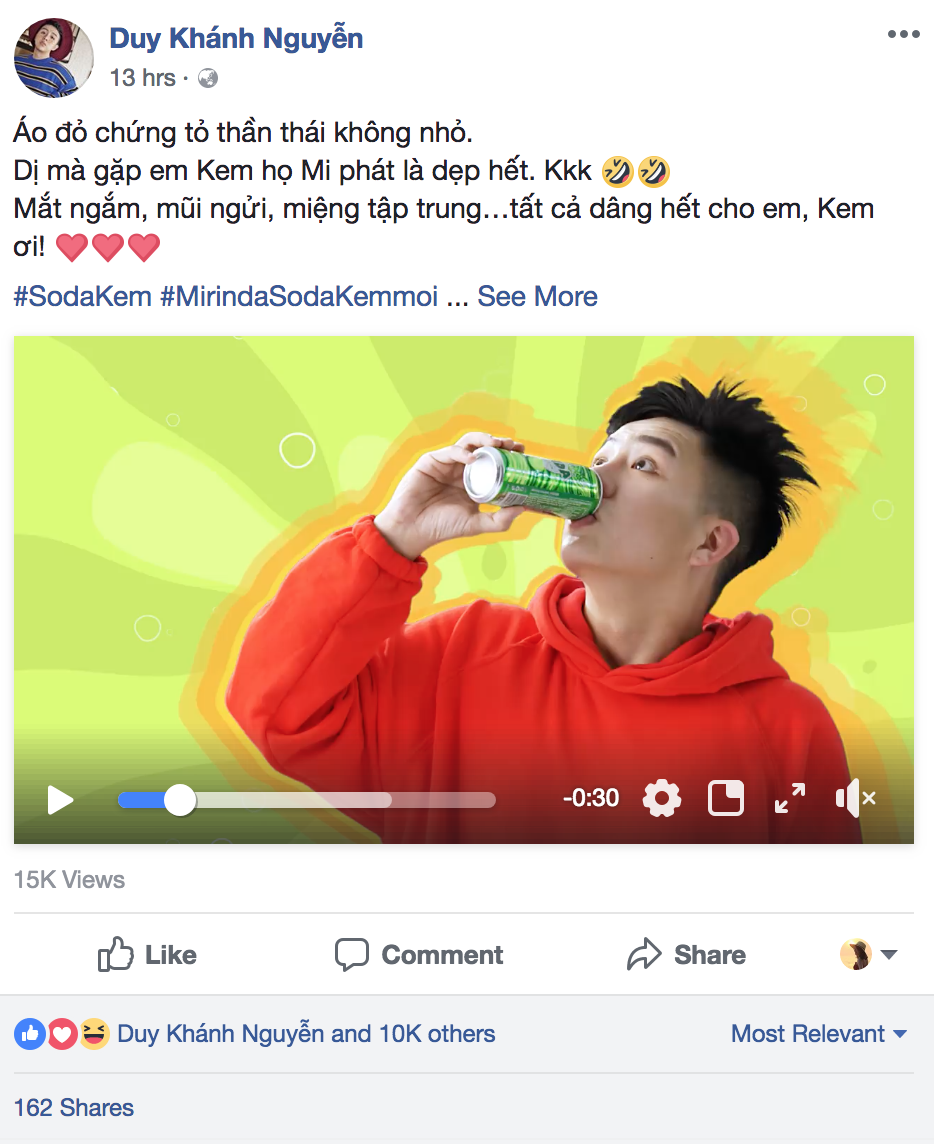The width and height of the screenshot is (934, 1144).
Task: Open the #MirindaSodaKemmoi hashtag link
Action: pos(299,296)
